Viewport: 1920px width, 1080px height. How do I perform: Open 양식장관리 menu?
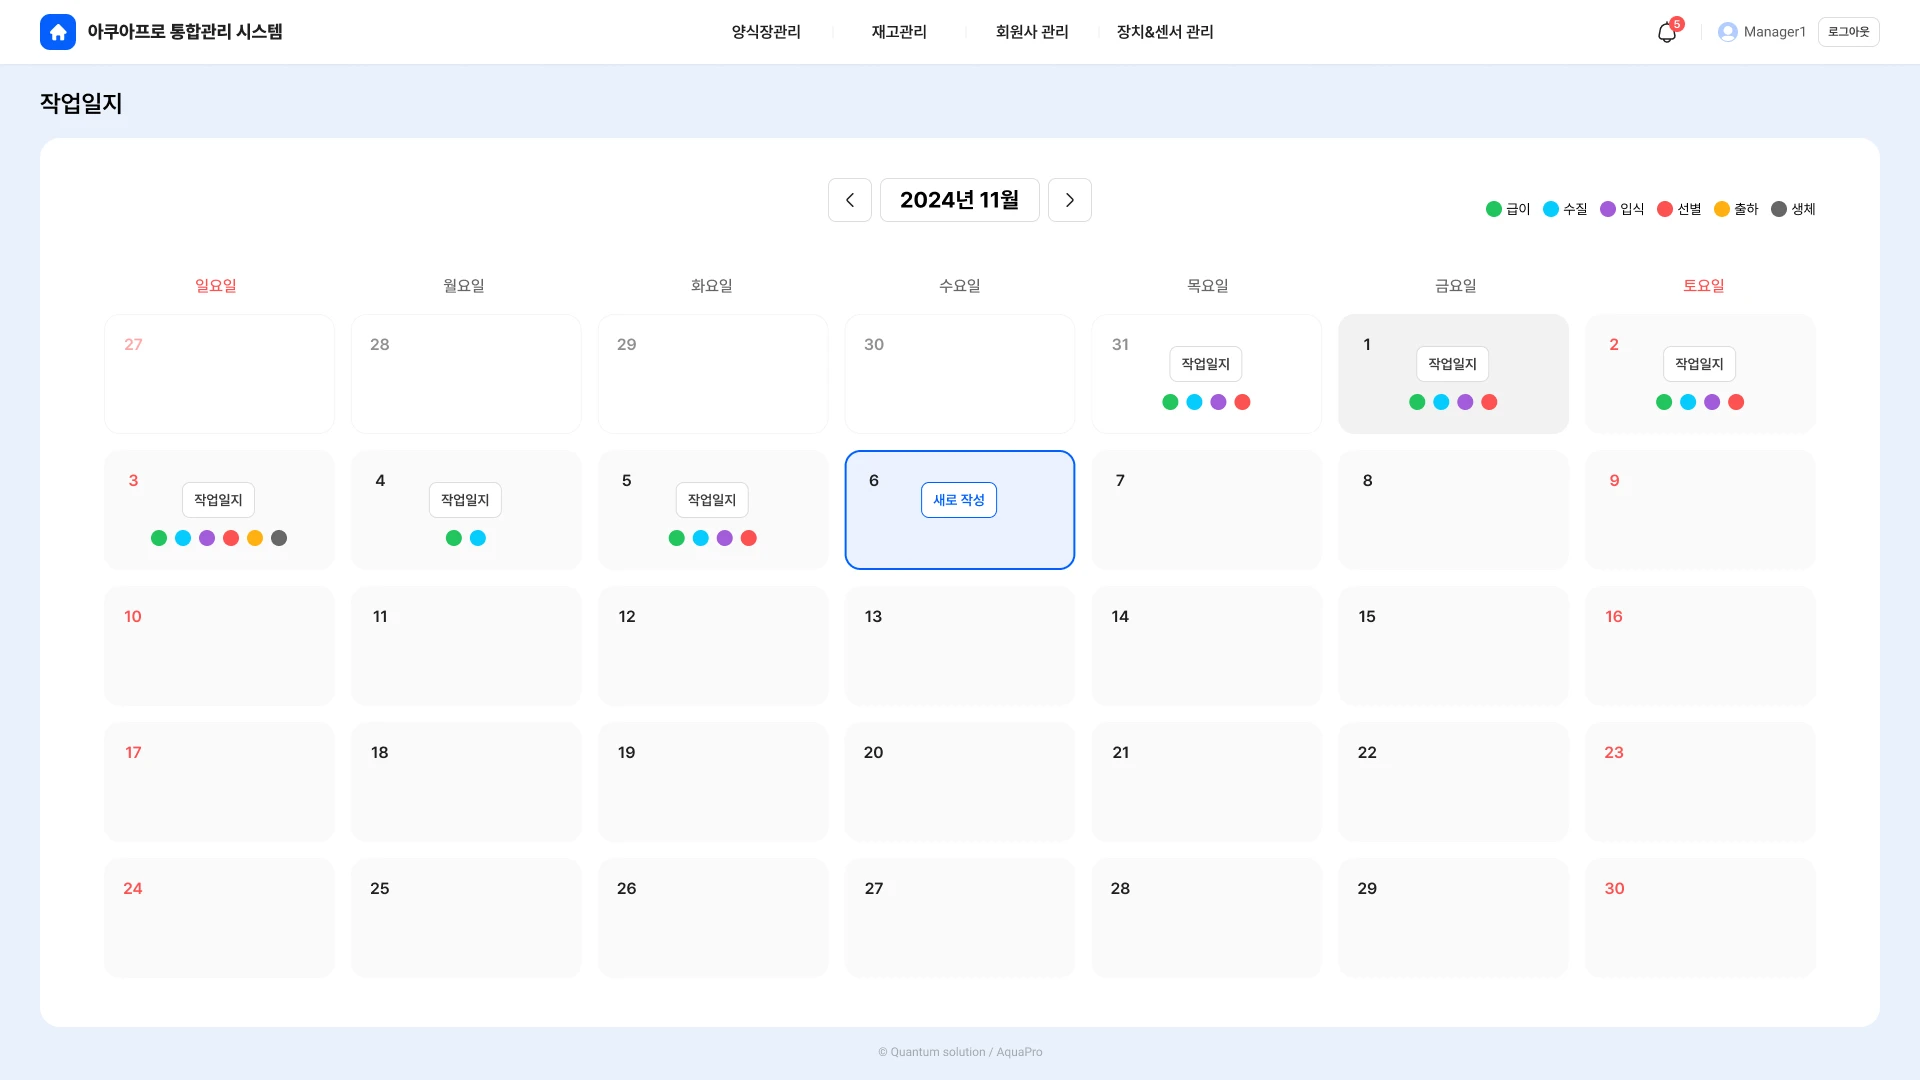pos(766,32)
